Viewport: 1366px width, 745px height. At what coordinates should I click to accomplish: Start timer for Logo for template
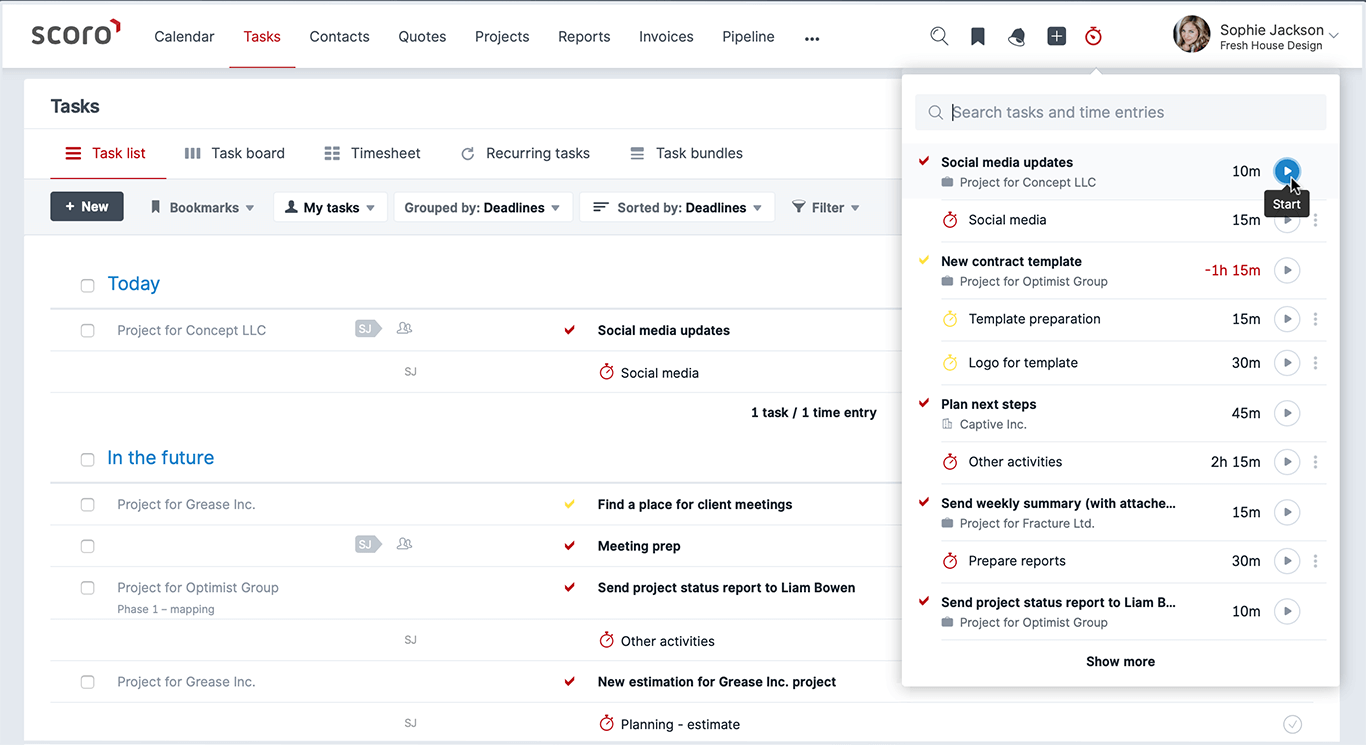point(1287,363)
